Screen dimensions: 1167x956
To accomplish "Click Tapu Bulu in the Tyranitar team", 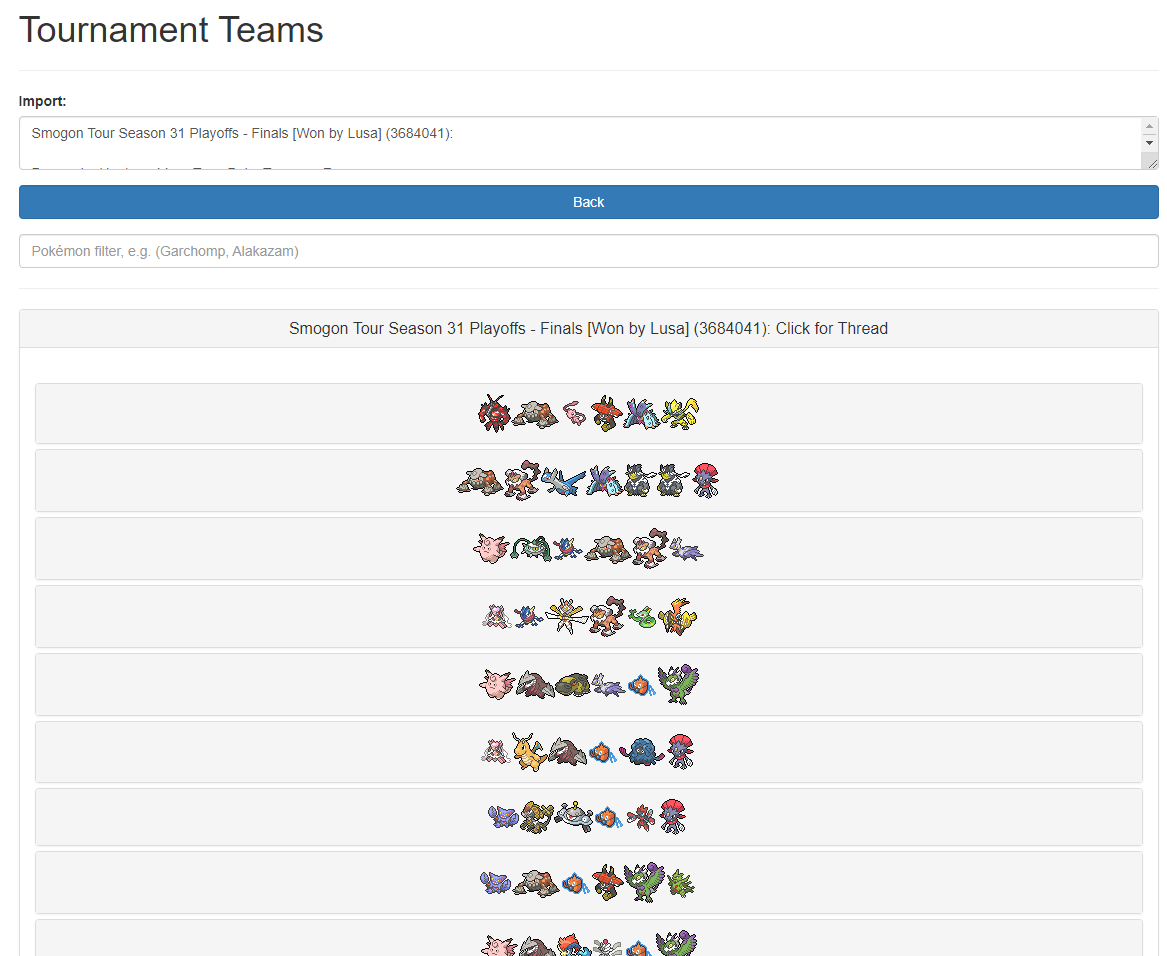I will pyautogui.click(x=607, y=882).
